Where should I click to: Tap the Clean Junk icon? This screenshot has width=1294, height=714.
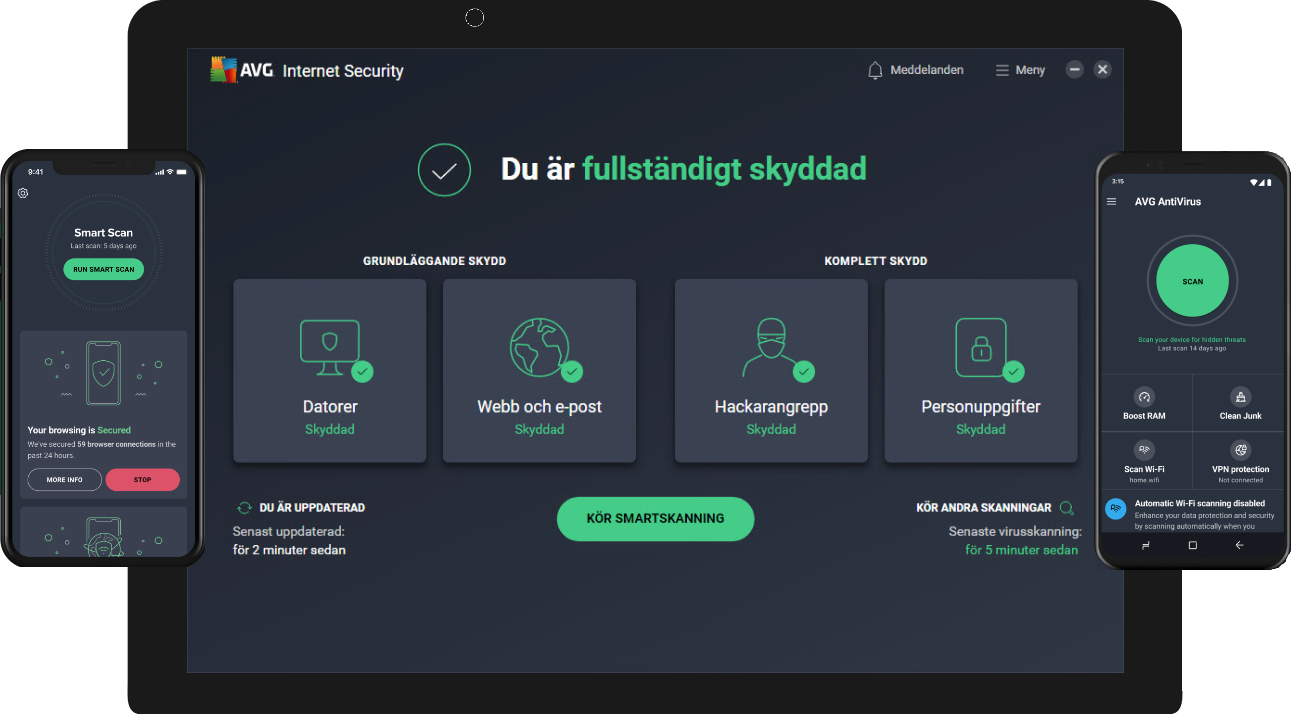click(1240, 396)
